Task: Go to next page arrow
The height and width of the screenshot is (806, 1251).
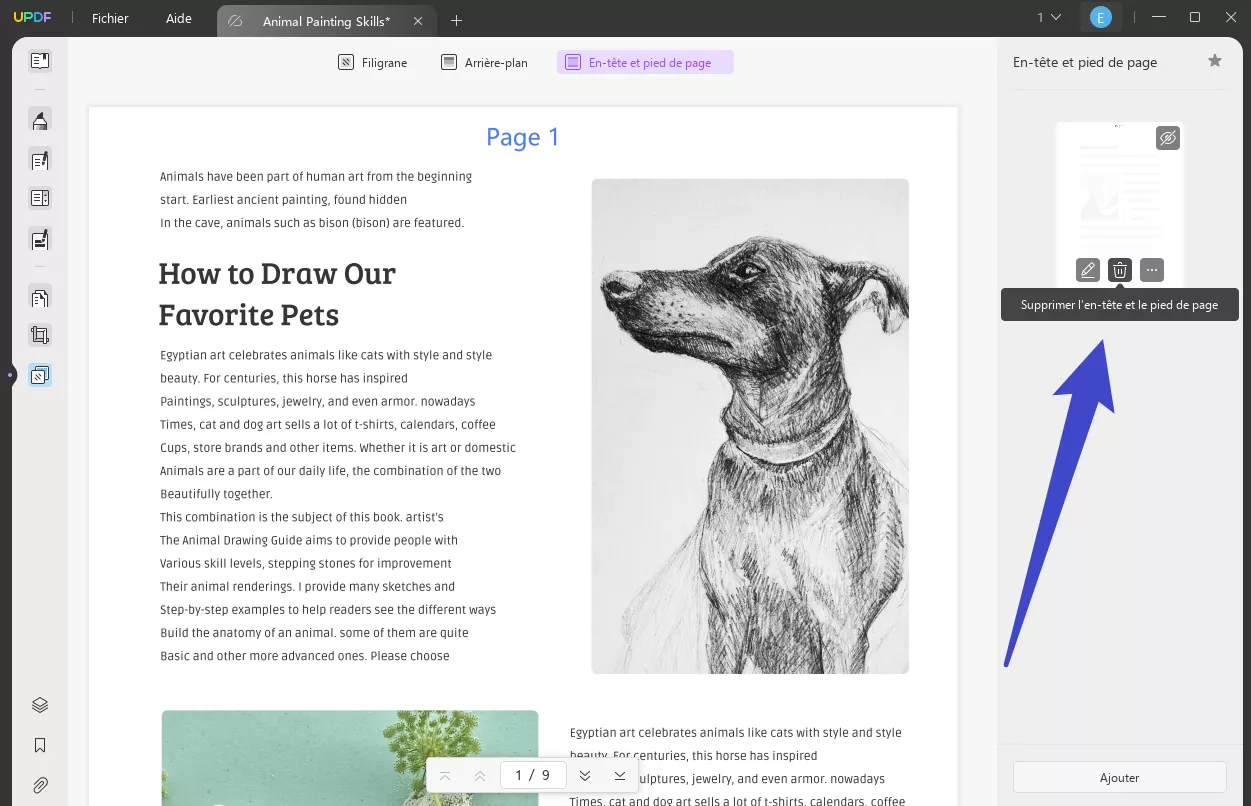Action: (x=585, y=776)
